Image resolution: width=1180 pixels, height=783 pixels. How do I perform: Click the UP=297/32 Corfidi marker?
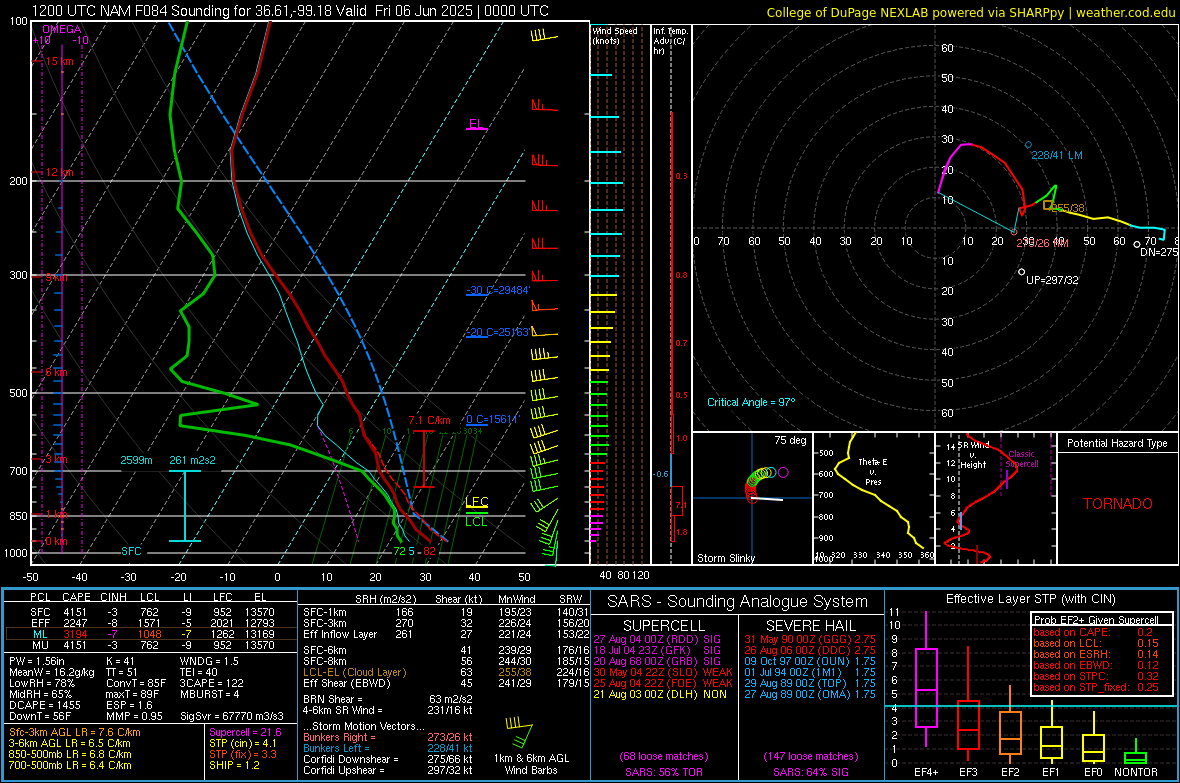tap(1021, 272)
